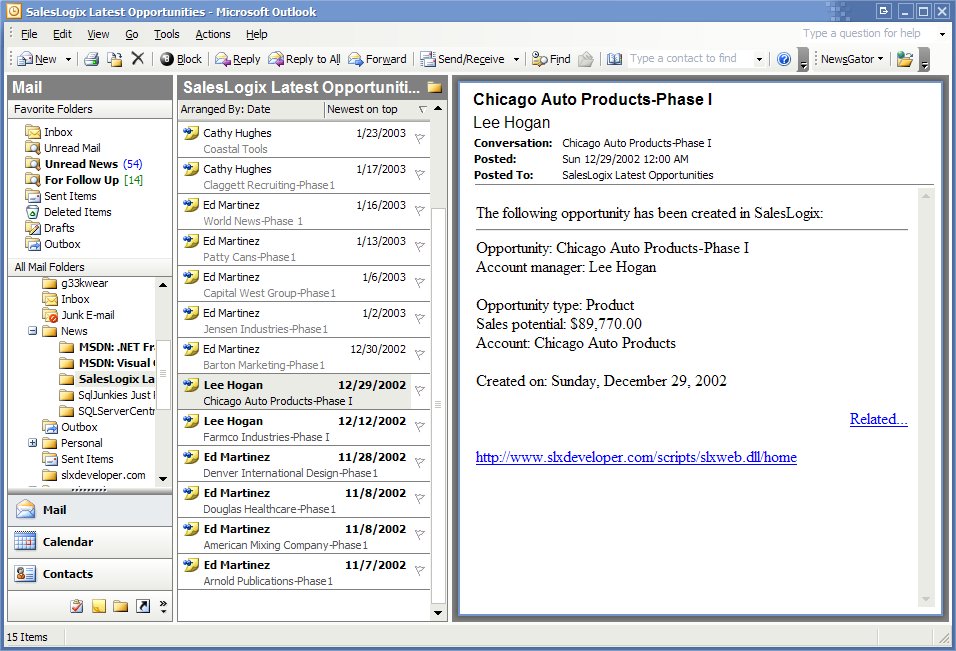
Task: Flag the World News-Phase 1 message
Action: tap(419, 211)
